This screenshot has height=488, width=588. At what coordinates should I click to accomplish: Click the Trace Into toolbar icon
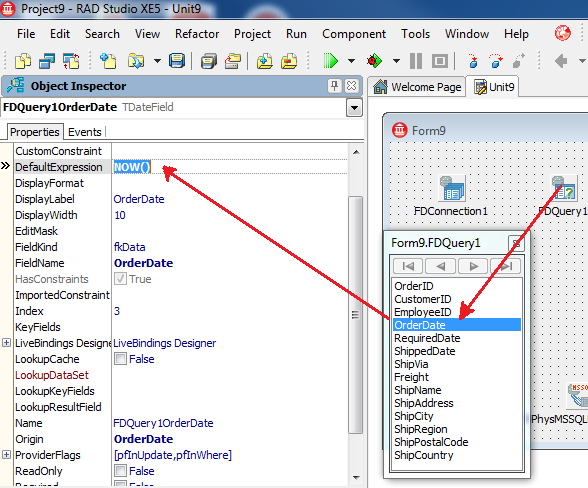tap(473, 61)
